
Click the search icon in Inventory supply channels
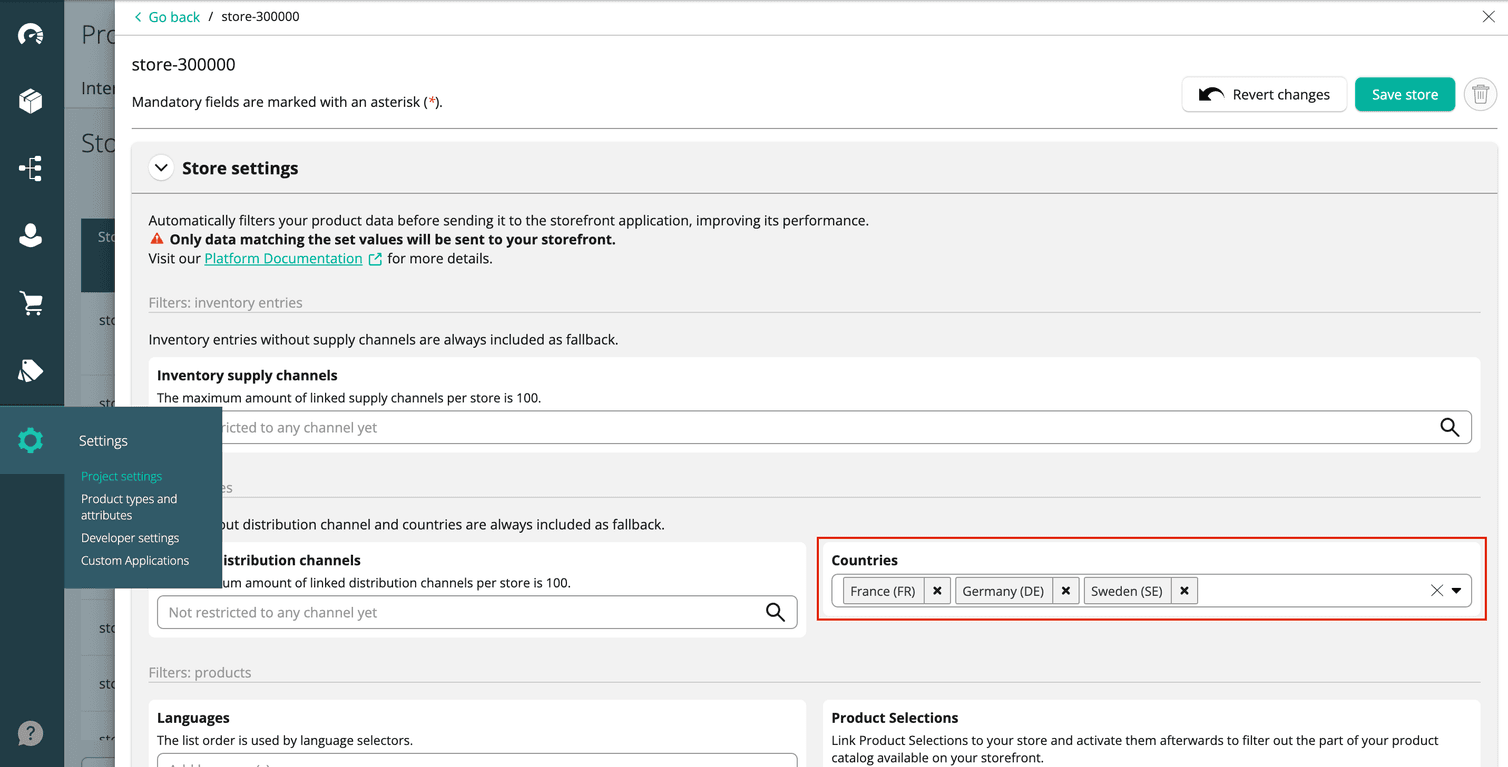coord(1450,427)
